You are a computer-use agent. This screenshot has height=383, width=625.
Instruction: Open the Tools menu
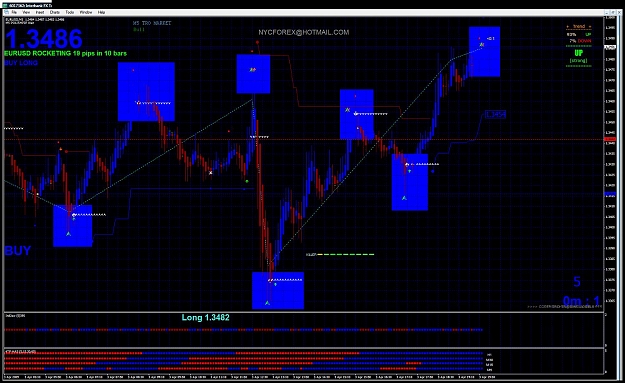(x=70, y=12)
